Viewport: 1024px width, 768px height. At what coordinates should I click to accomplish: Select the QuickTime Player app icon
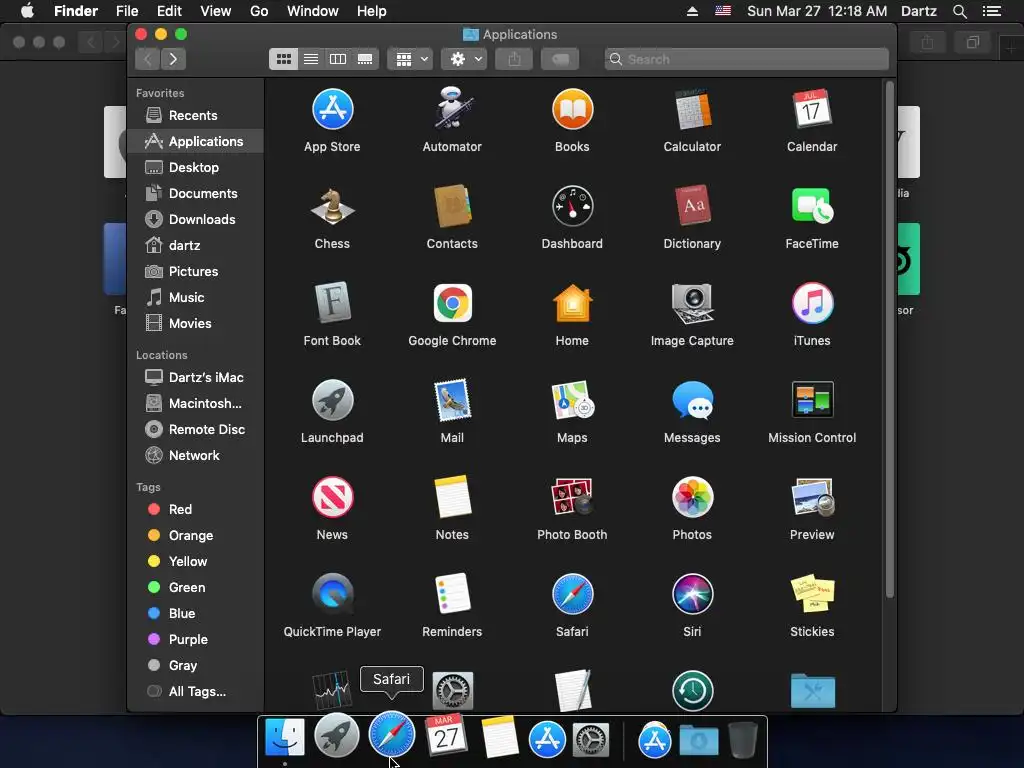pos(332,594)
